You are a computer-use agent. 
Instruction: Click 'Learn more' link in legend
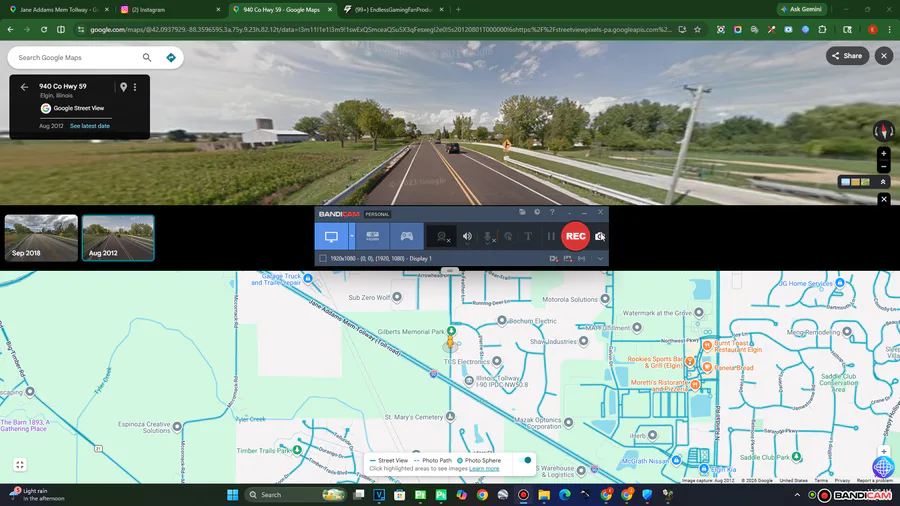click(484, 469)
